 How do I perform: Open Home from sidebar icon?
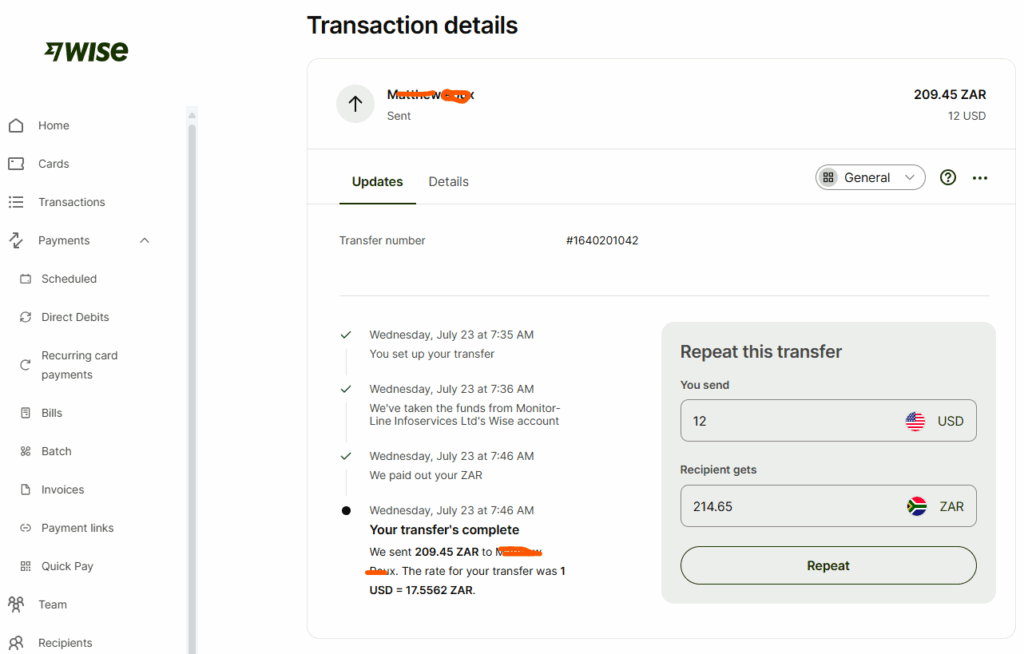(16, 125)
